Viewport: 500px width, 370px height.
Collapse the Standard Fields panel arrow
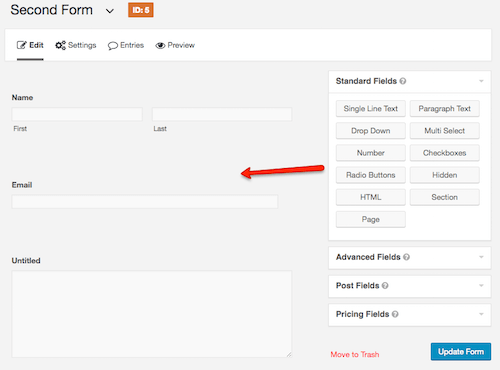481,81
